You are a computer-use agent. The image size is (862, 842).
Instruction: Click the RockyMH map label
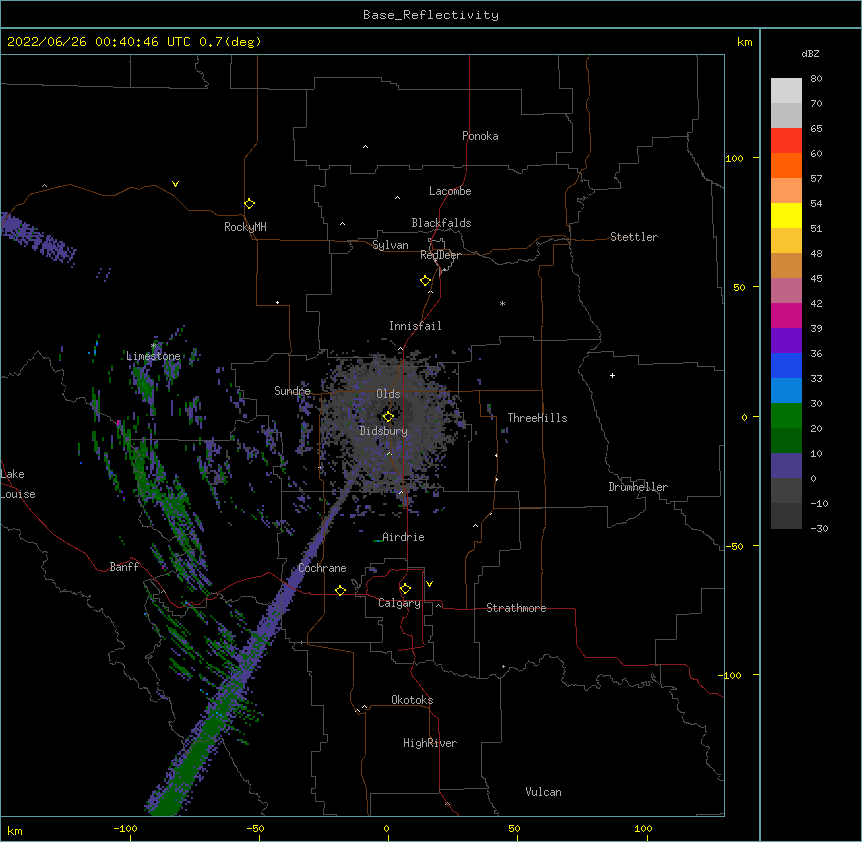[x=245, y=227]
